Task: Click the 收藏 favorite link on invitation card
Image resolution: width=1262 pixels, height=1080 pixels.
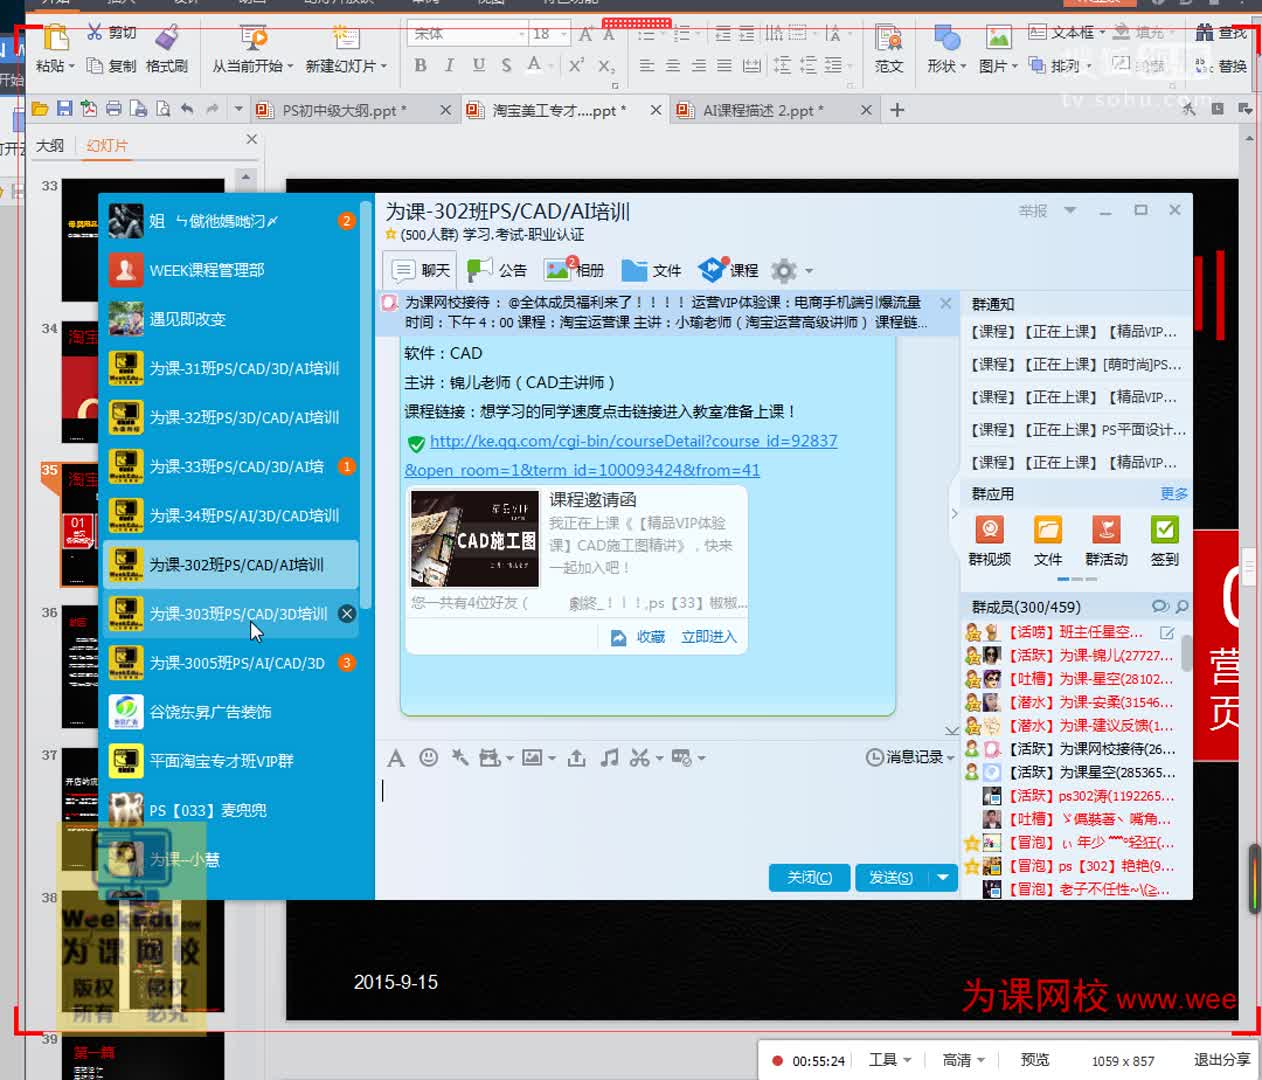Action: point(638,637)
